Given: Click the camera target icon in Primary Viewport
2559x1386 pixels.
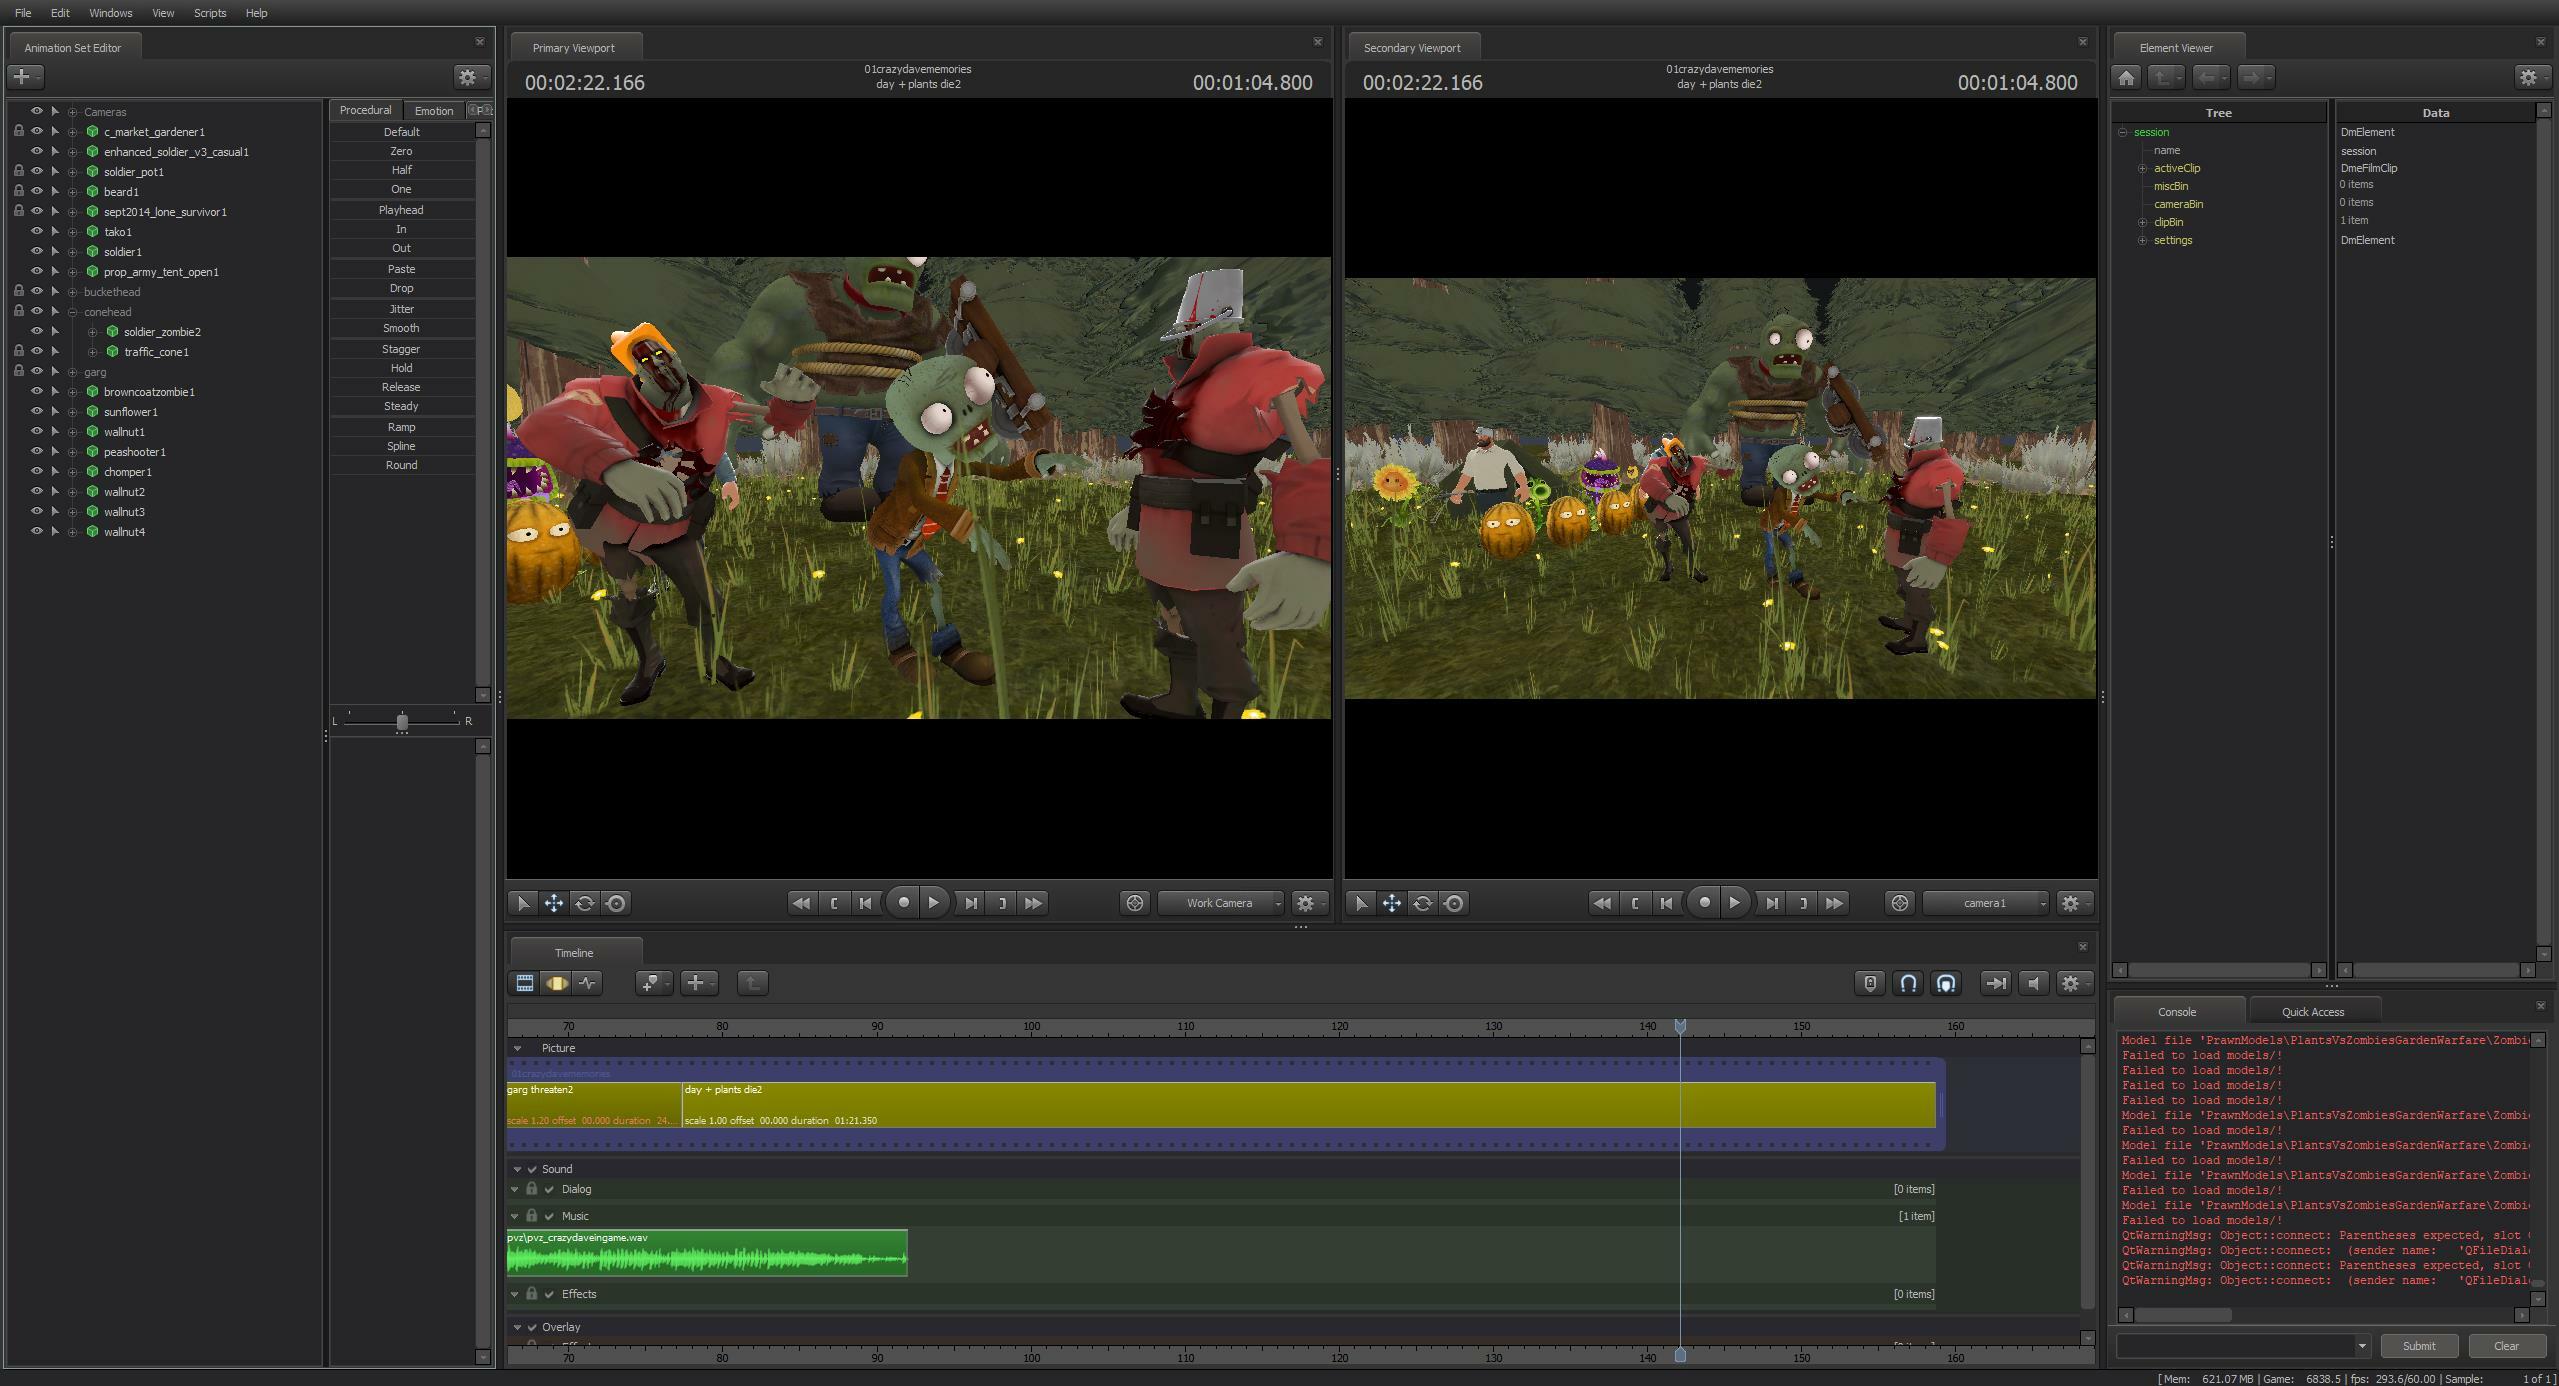Looking at the screenshot, I should 1135,903.
